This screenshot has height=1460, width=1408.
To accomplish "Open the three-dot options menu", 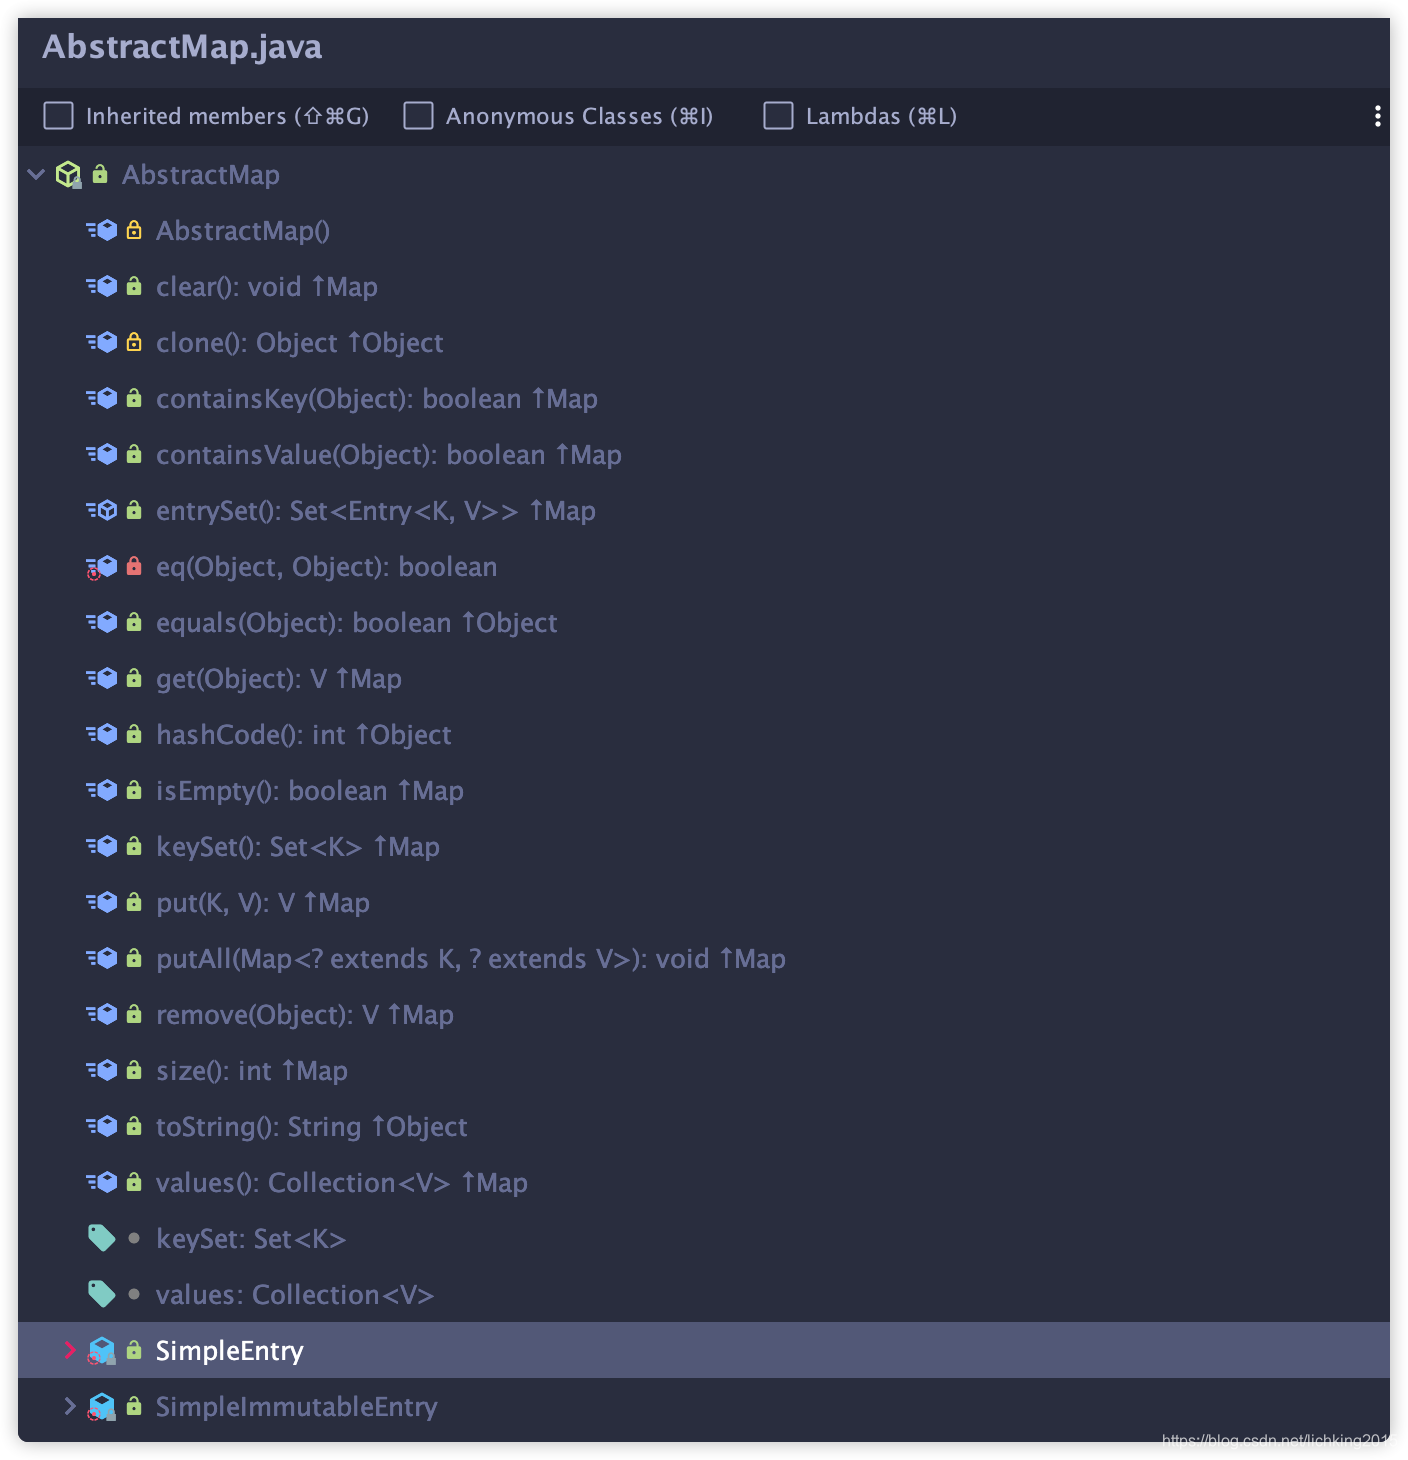I will pyautogui.click(x=1377, y=116).
